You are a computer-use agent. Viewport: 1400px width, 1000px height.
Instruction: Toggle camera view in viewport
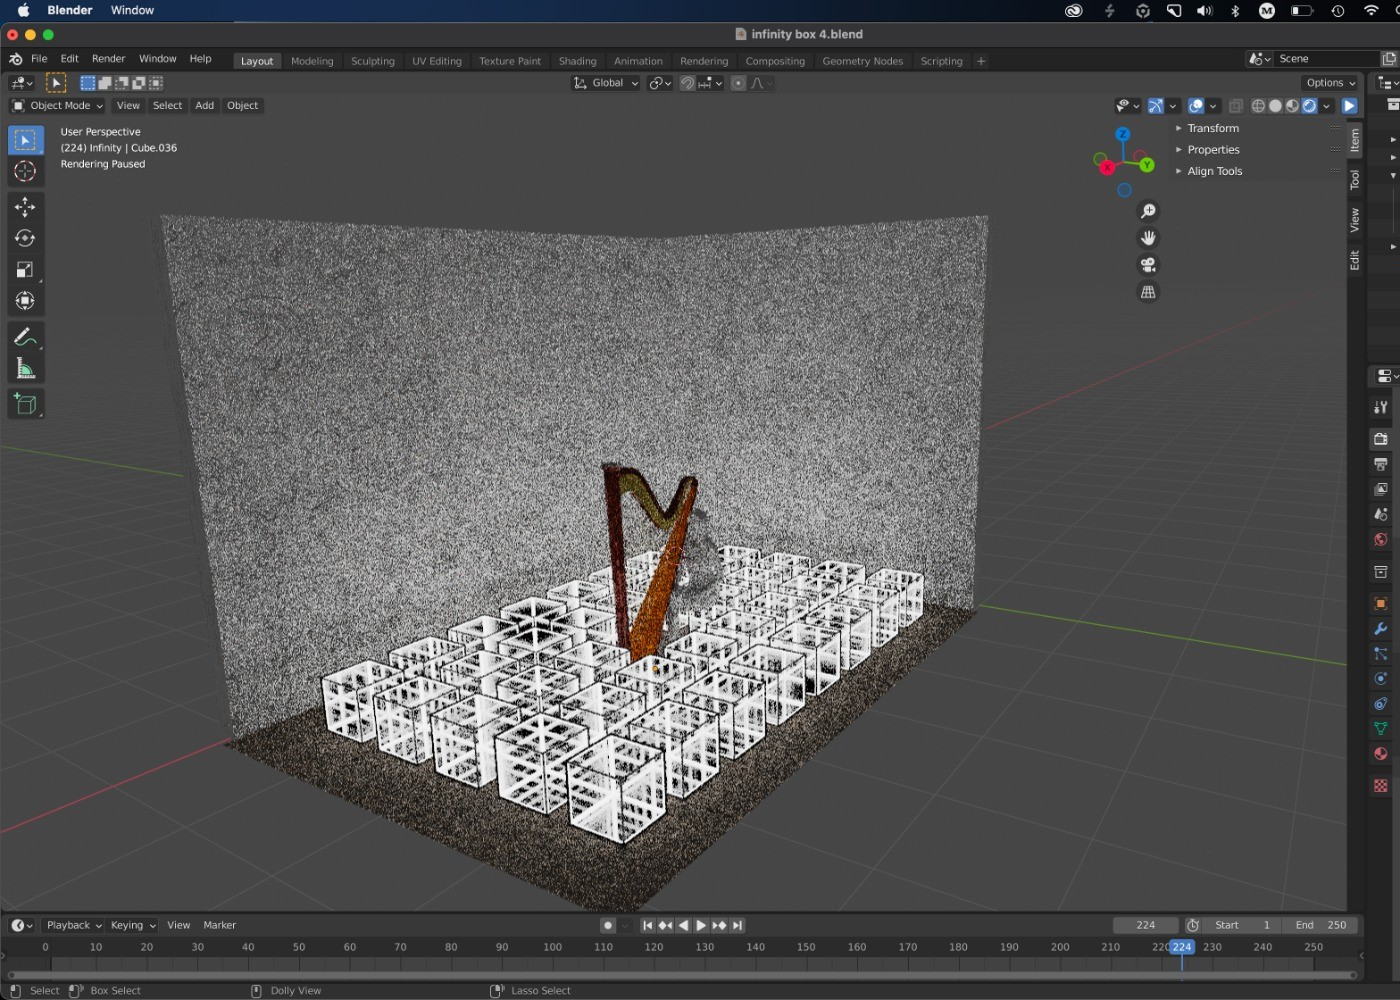tap(1148, 265)
